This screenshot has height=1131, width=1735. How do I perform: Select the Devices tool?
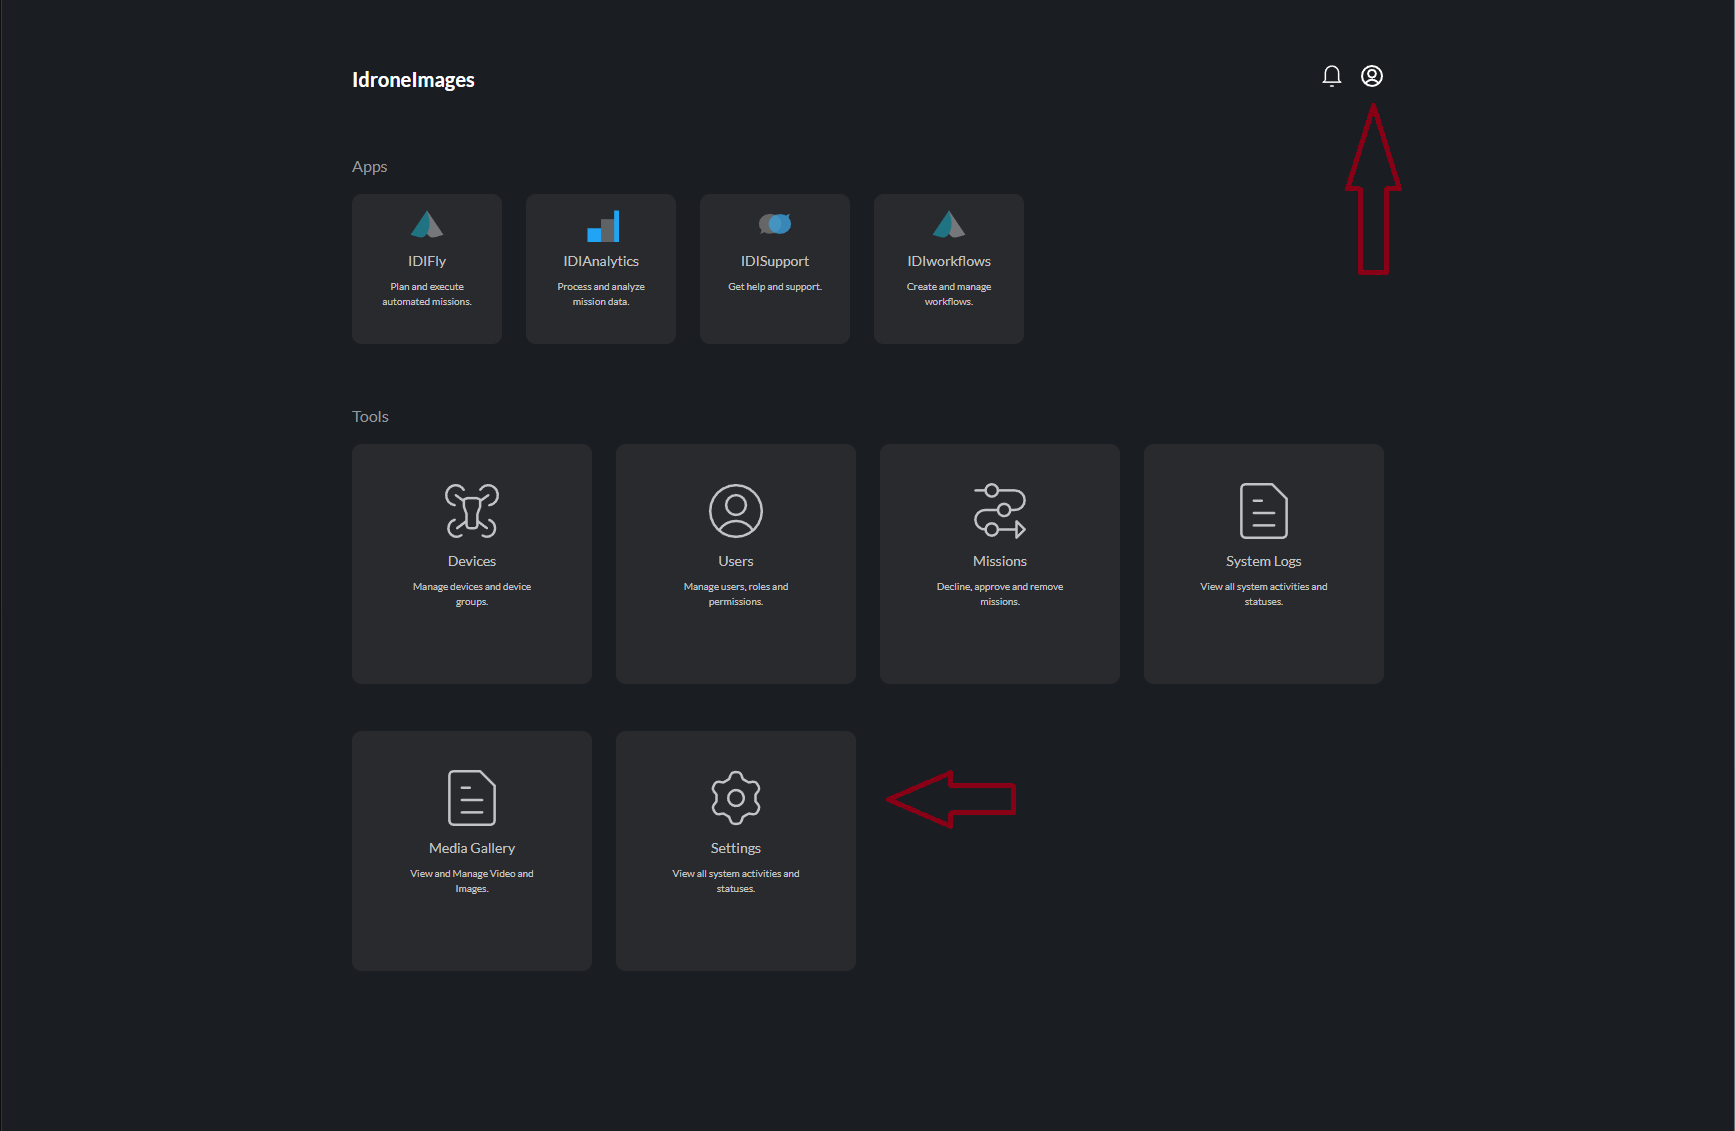(471, 563)
